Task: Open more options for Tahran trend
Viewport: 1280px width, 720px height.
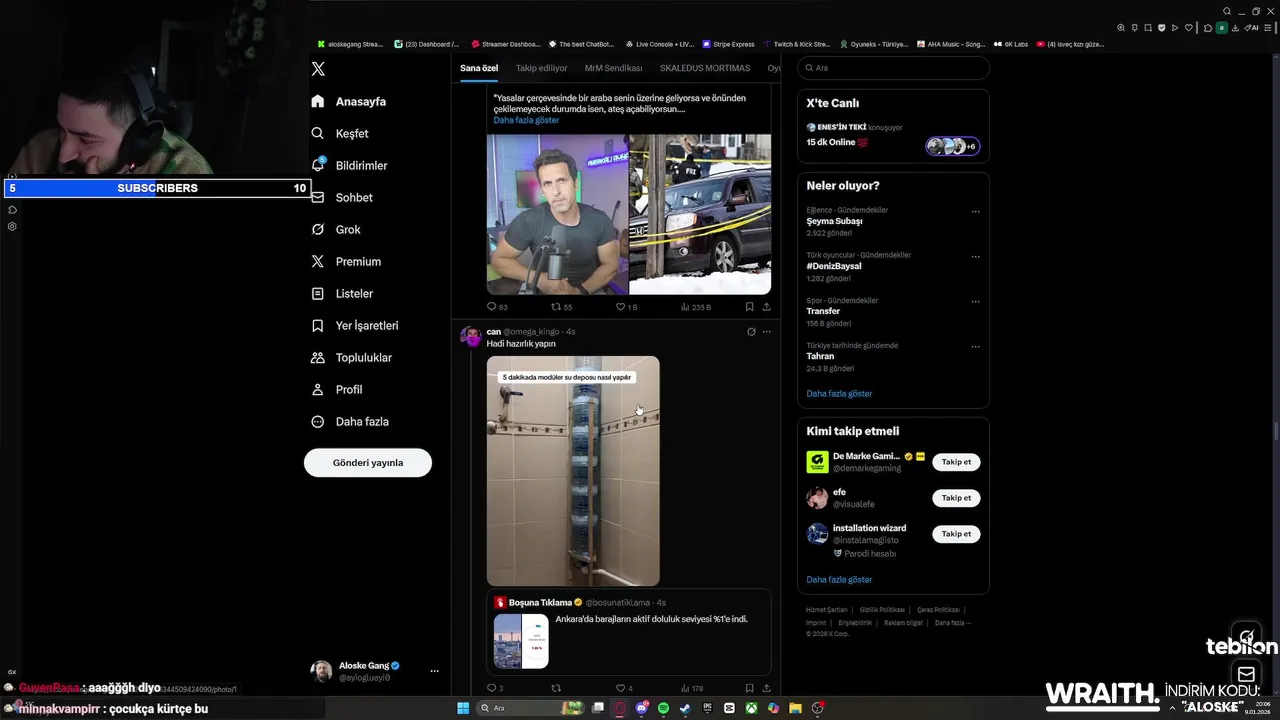Action: [x=976, y=347]
